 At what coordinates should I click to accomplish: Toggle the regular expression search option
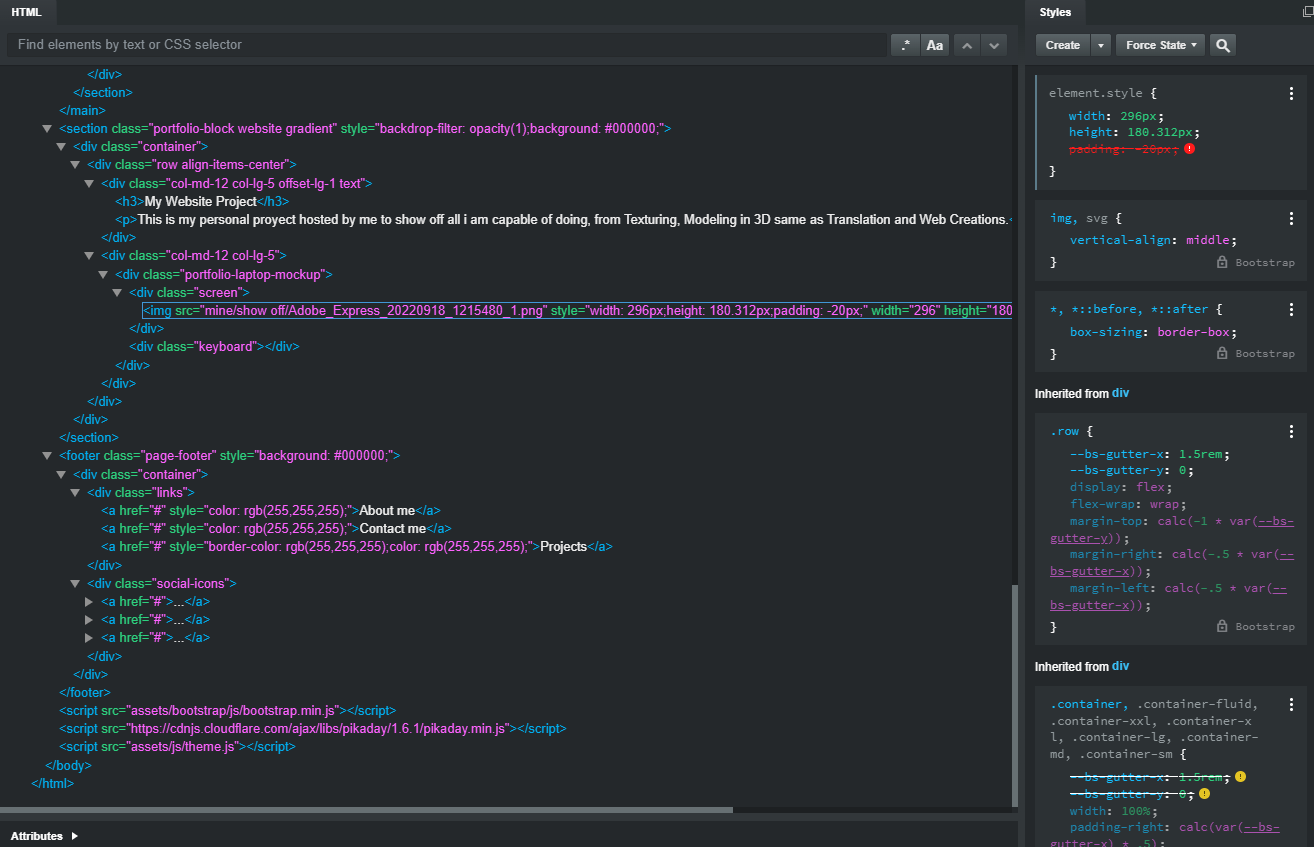(x=905, y=45)
